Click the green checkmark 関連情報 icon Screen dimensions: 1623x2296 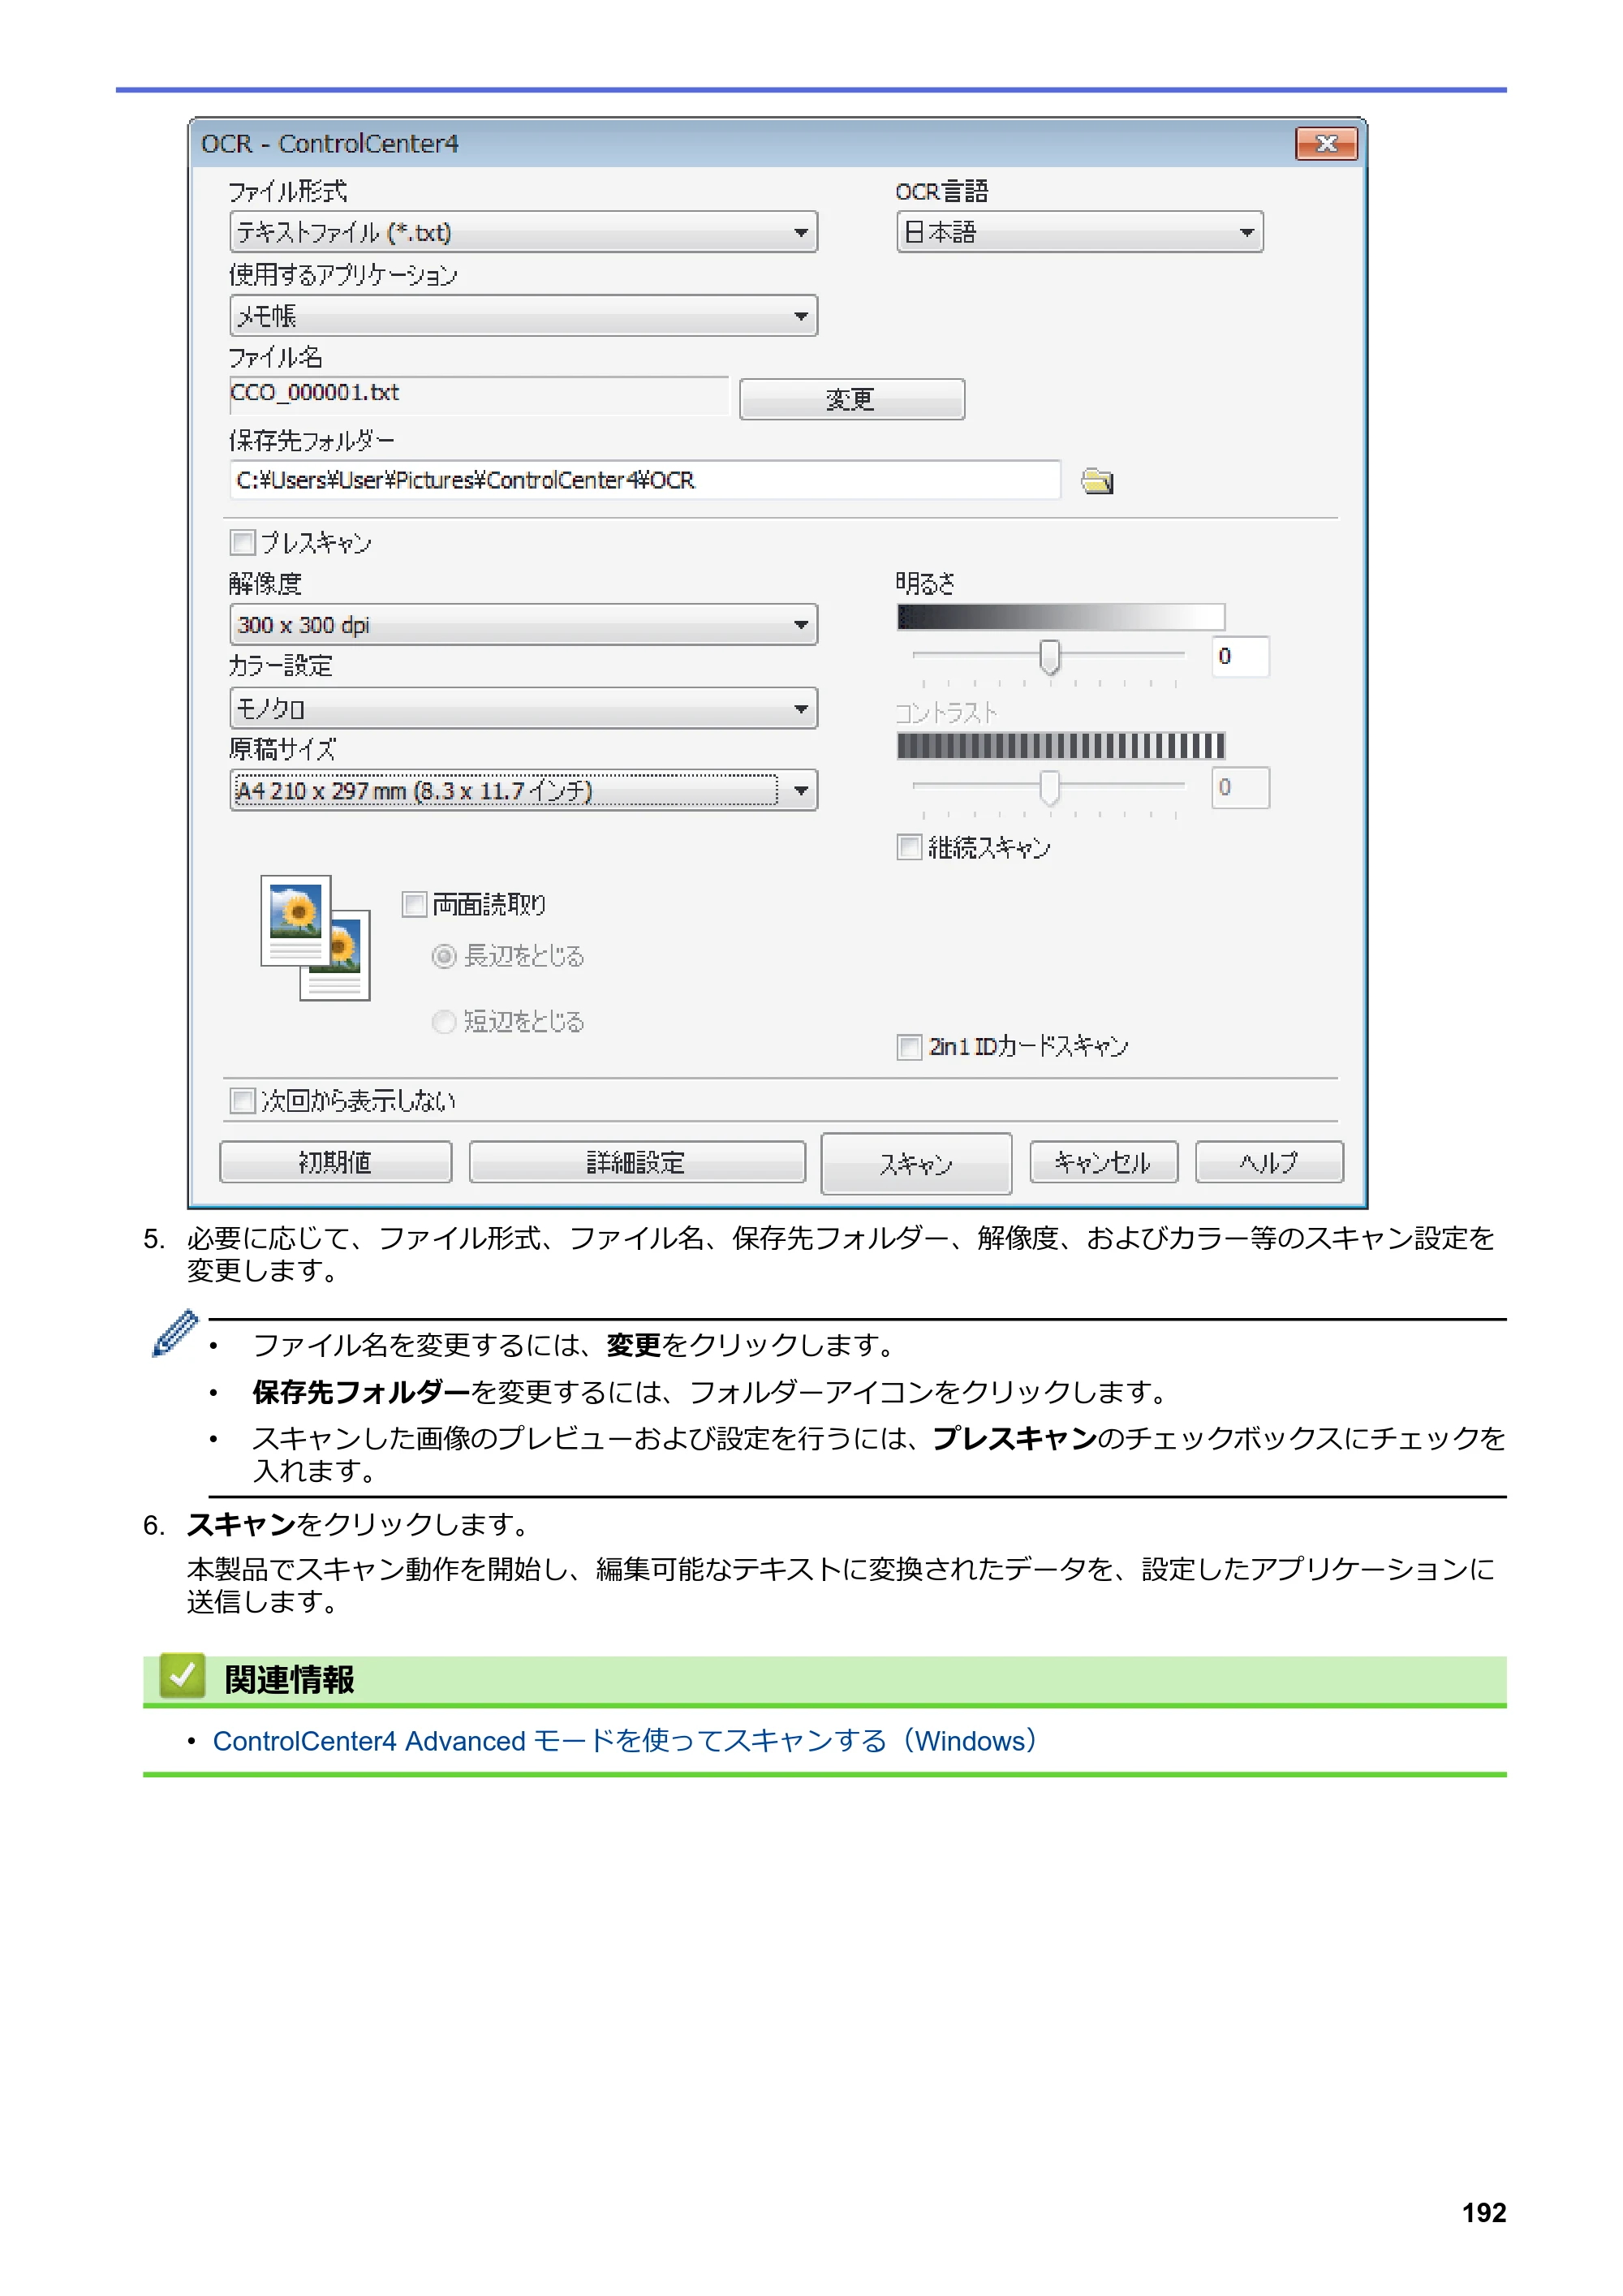tap(182, 1676)
